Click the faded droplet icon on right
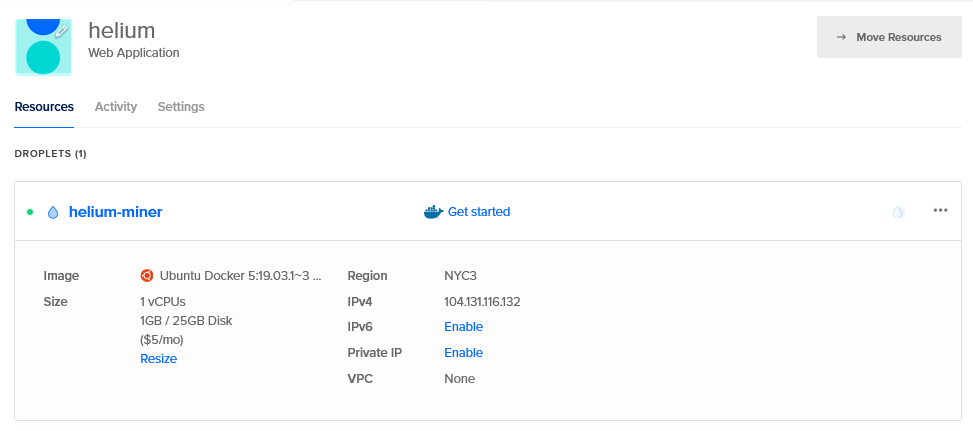The height and width of the screenshot is (431, 973). point(899,212)
